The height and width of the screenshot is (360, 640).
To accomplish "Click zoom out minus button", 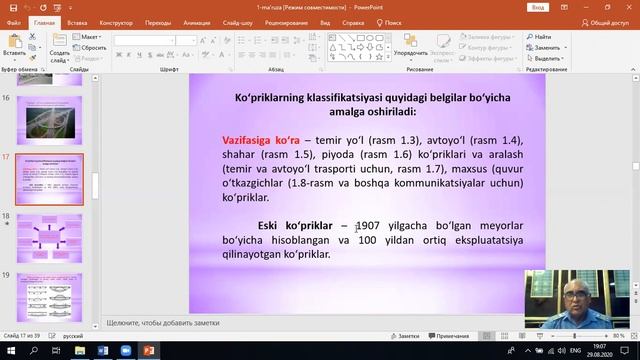I will click(x=553, y=336).
